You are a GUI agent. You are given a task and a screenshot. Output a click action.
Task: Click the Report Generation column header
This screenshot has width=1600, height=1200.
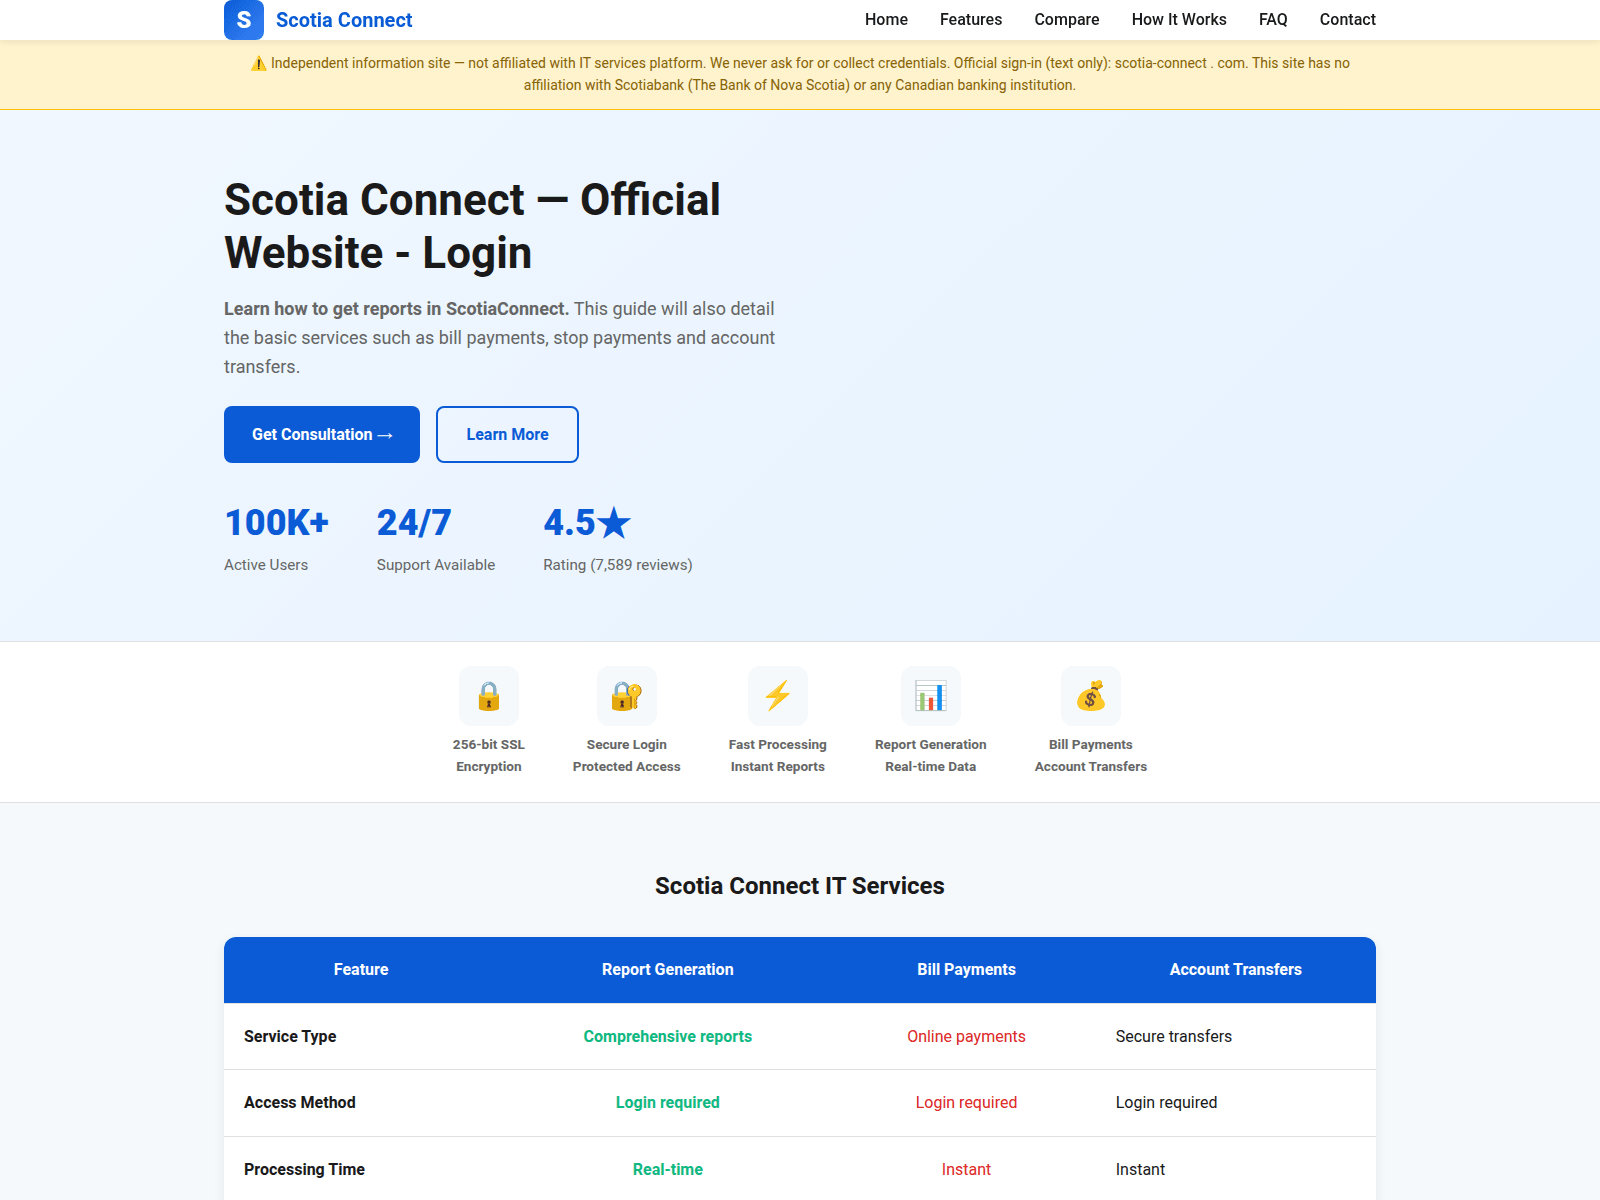click(x=668, y=969)
